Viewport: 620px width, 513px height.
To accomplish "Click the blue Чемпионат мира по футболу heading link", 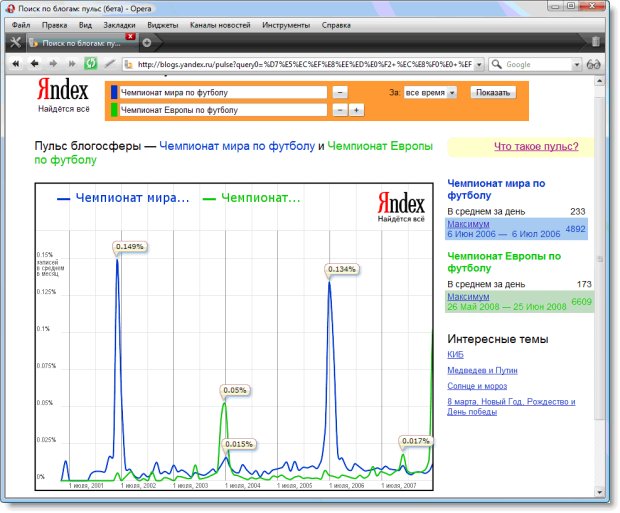I will point(496,189).
